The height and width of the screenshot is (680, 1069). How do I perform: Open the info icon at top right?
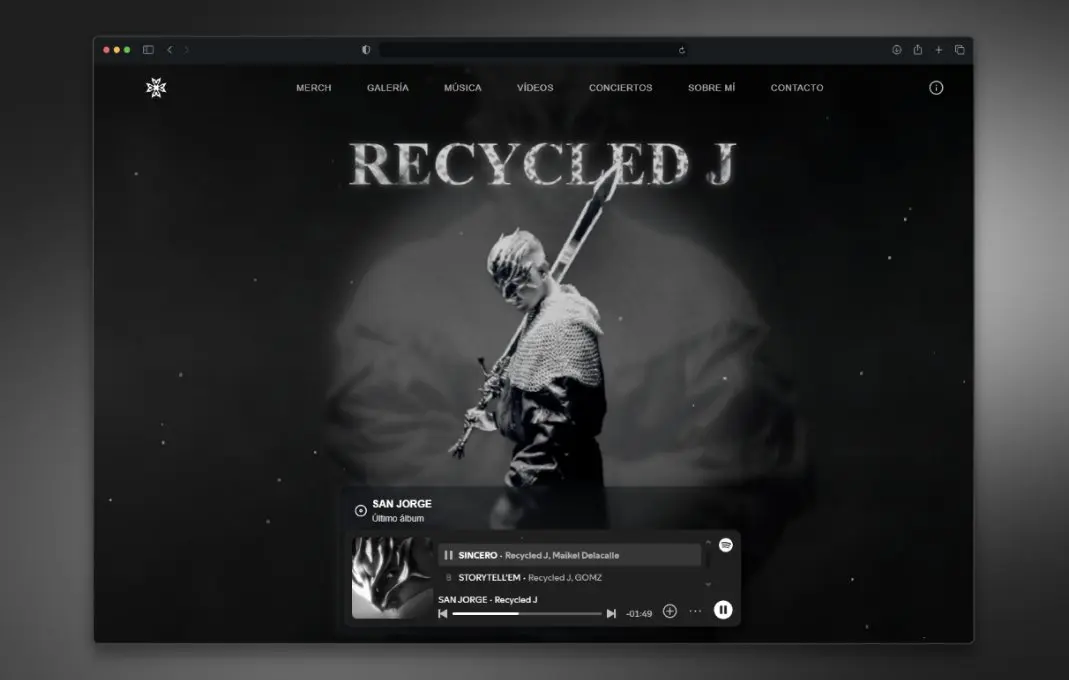[936, 88]
